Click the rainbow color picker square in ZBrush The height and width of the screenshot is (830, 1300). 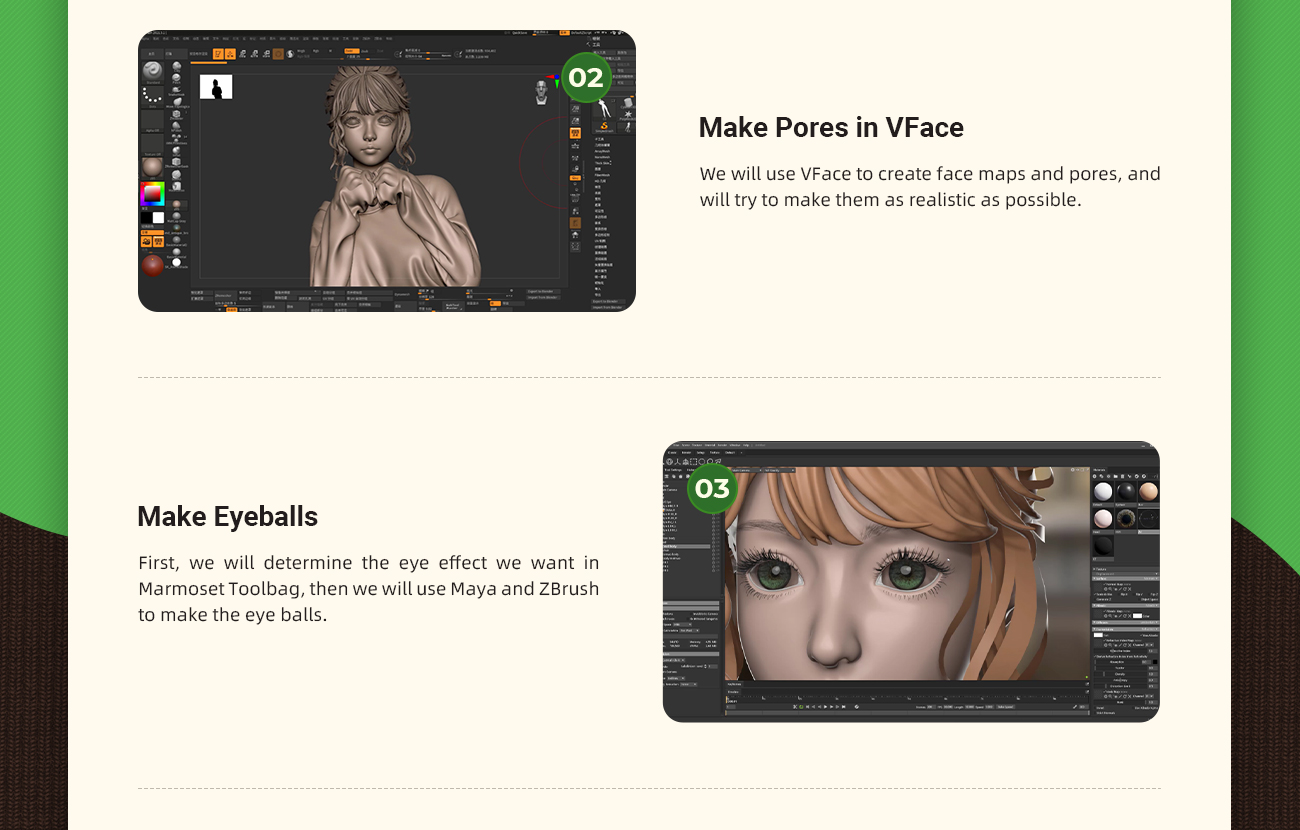(152, 193)
